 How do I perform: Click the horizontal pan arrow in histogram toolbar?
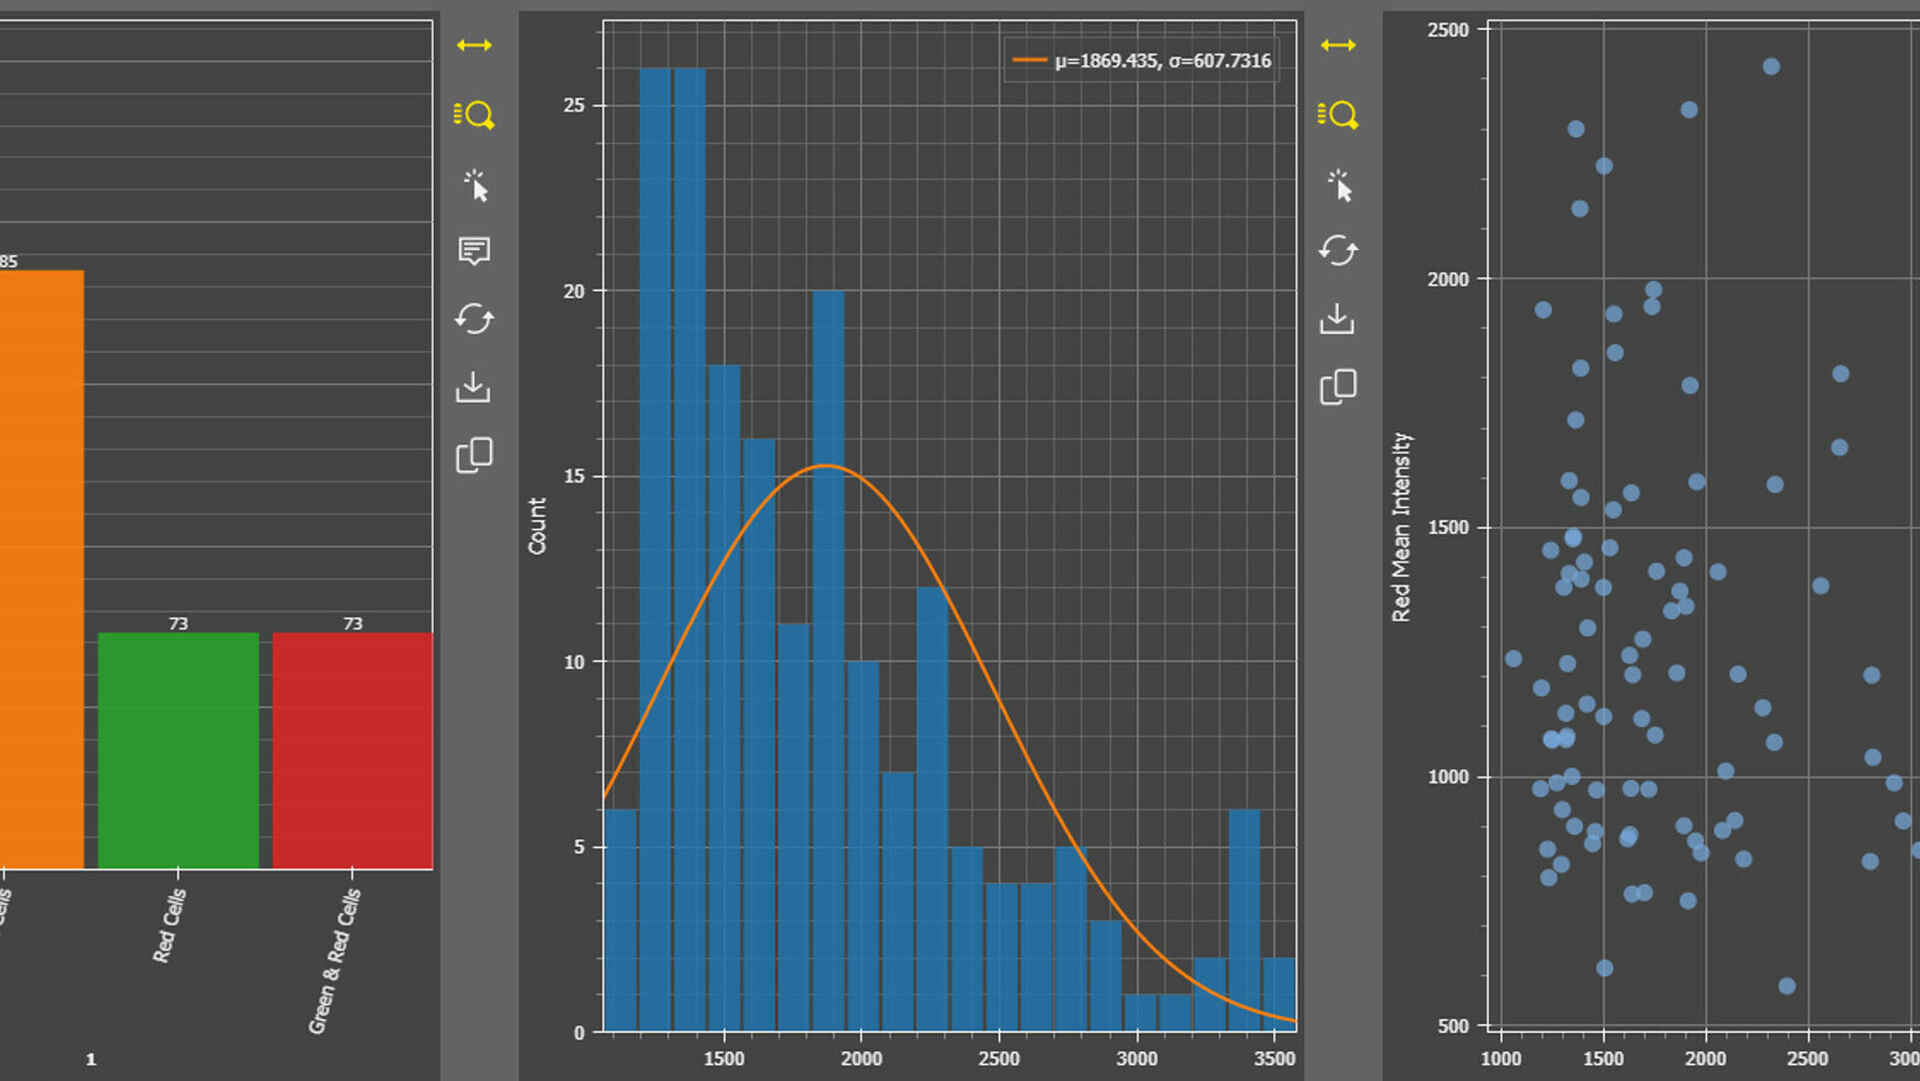coord(474,45)
